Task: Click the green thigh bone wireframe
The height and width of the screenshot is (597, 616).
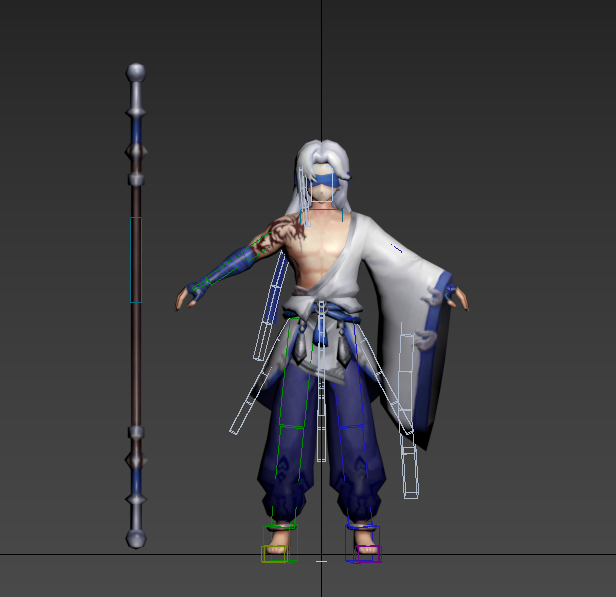Action: point(295,372)
